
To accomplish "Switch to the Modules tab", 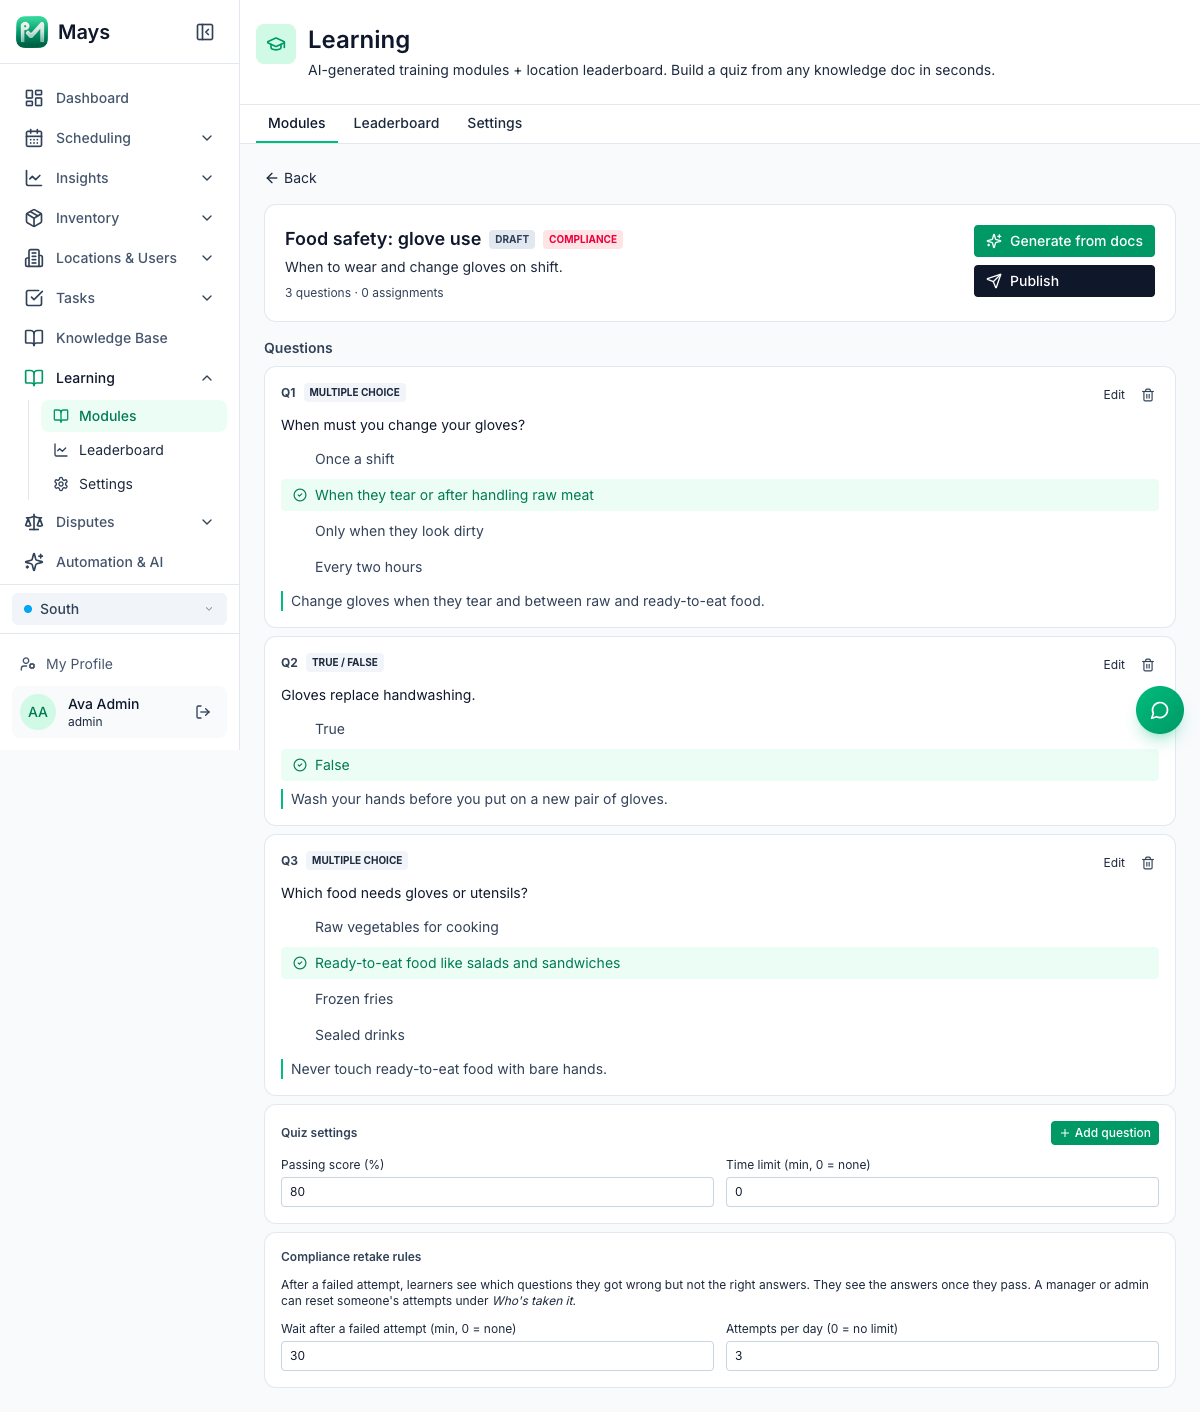I will [x=297, y=123].
